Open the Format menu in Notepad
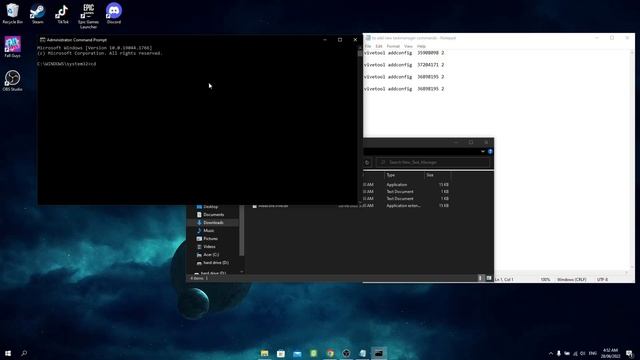Screen dimensions: 640x360 click(393, 46)
